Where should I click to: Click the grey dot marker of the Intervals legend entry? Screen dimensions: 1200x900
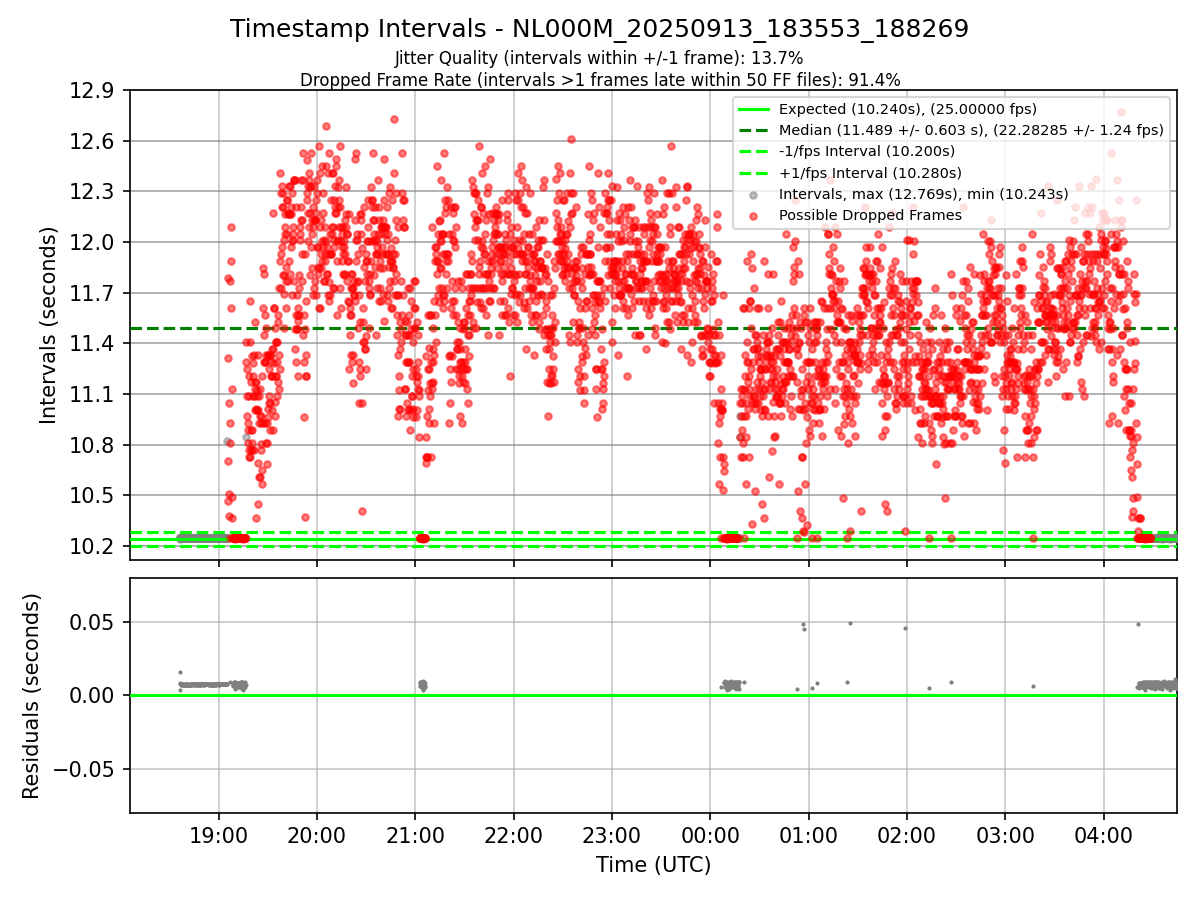click(754, 194)
